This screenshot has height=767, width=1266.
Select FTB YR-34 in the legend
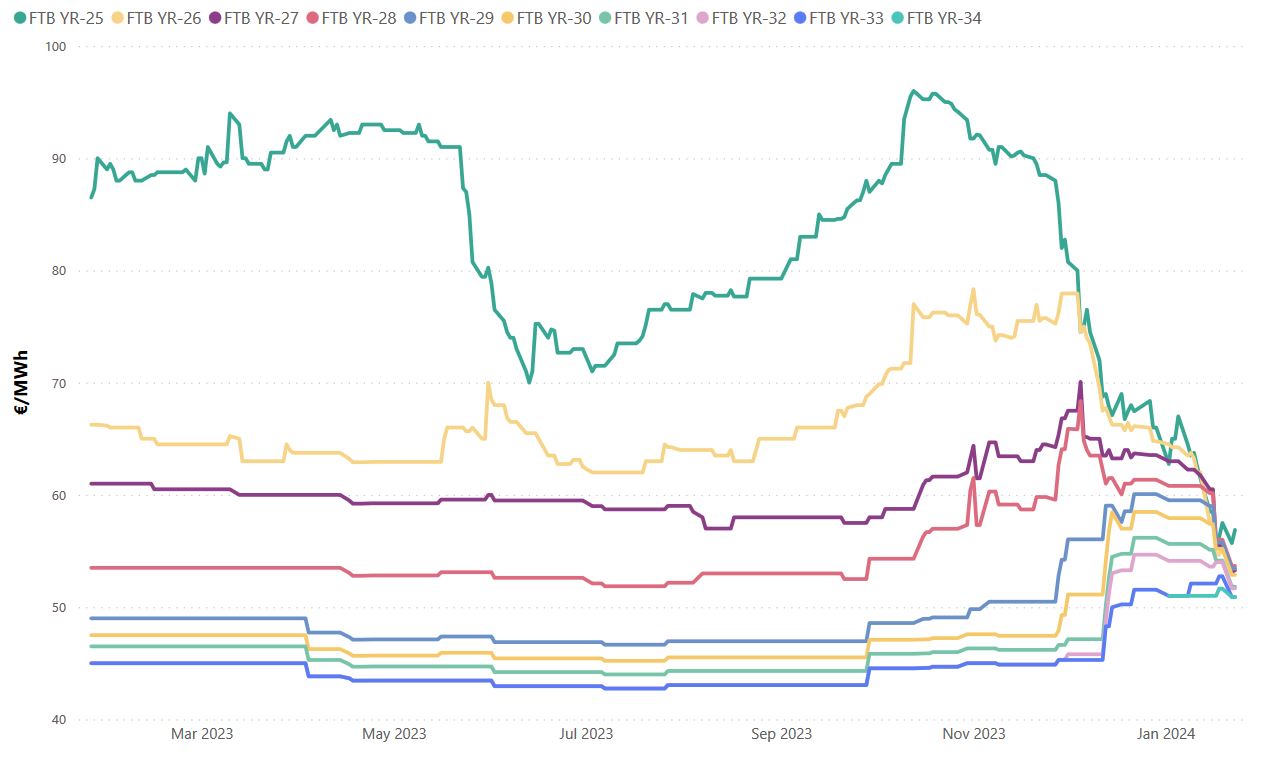942,19
